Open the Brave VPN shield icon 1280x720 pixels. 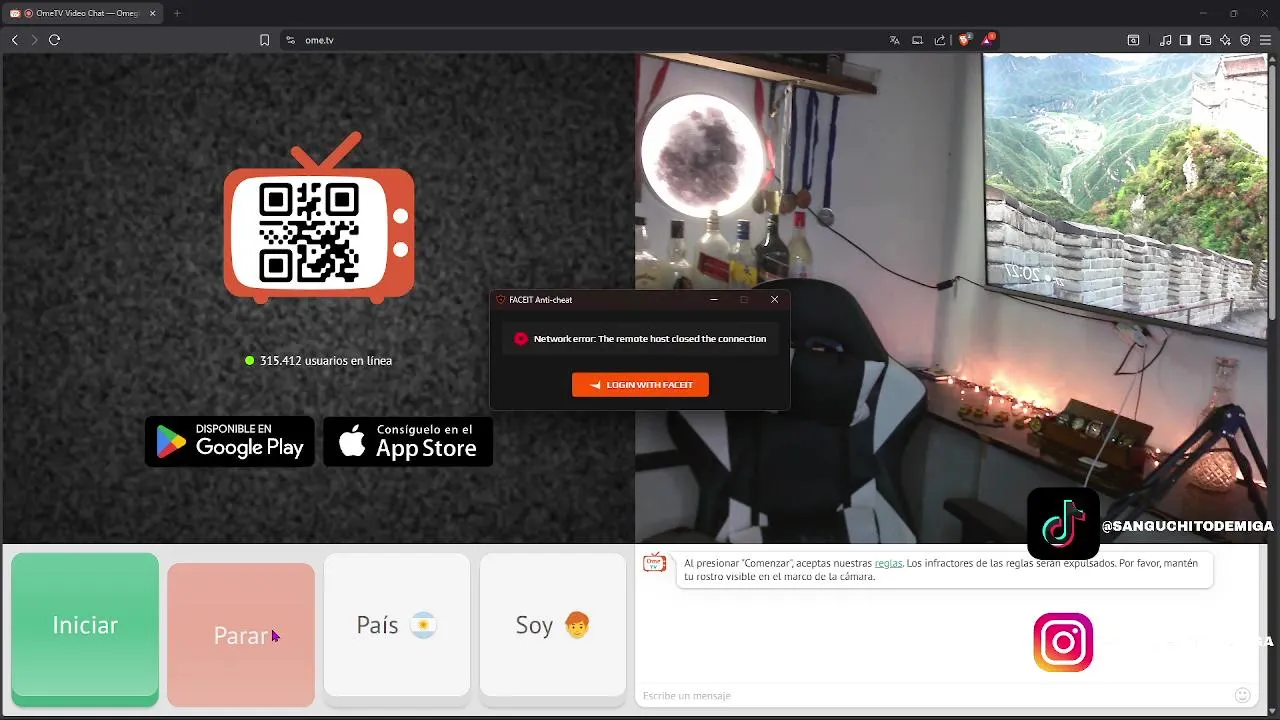tap(1245, 40)
